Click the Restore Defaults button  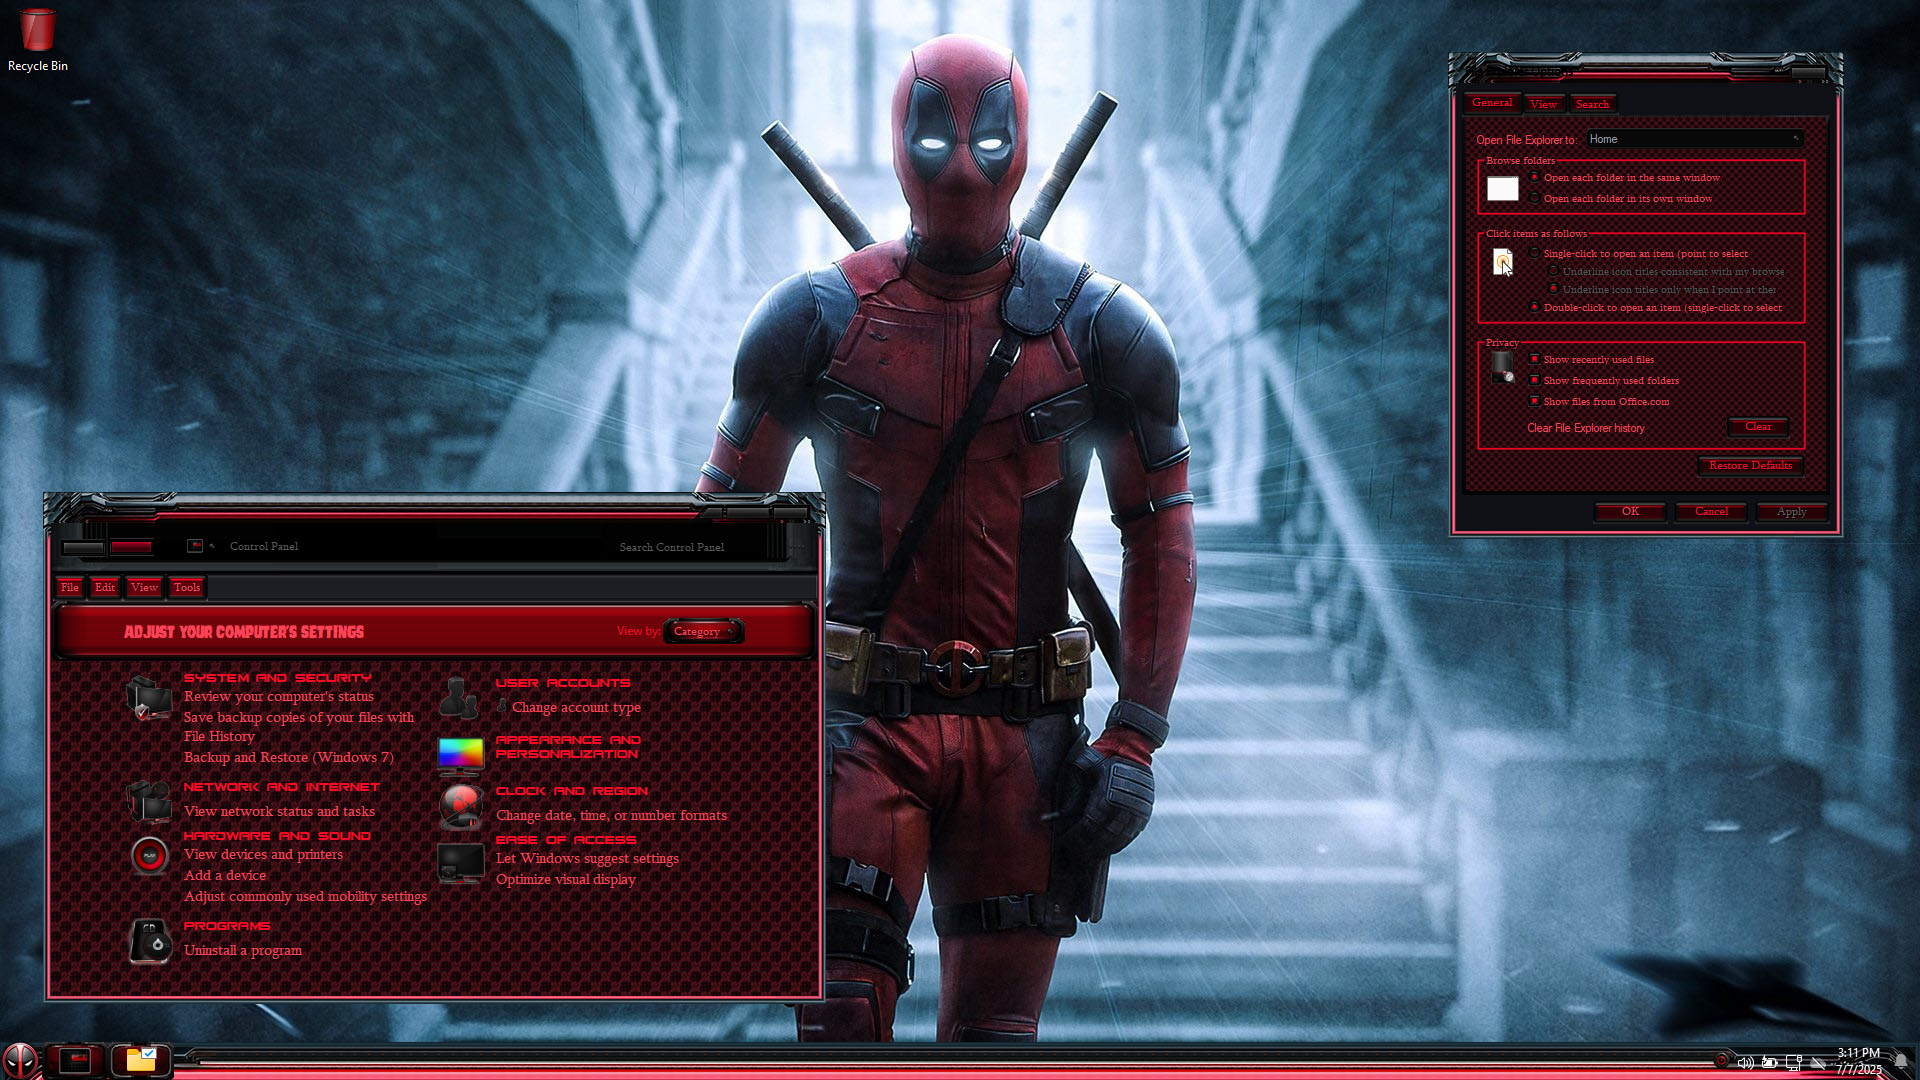tap(1750, 466)
